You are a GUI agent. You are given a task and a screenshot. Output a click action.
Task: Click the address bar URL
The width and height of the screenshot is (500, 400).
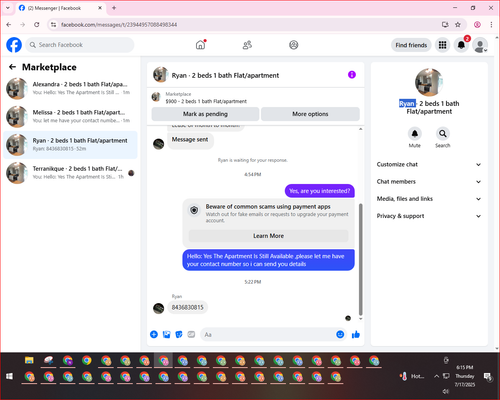click(x=119, y=25)
